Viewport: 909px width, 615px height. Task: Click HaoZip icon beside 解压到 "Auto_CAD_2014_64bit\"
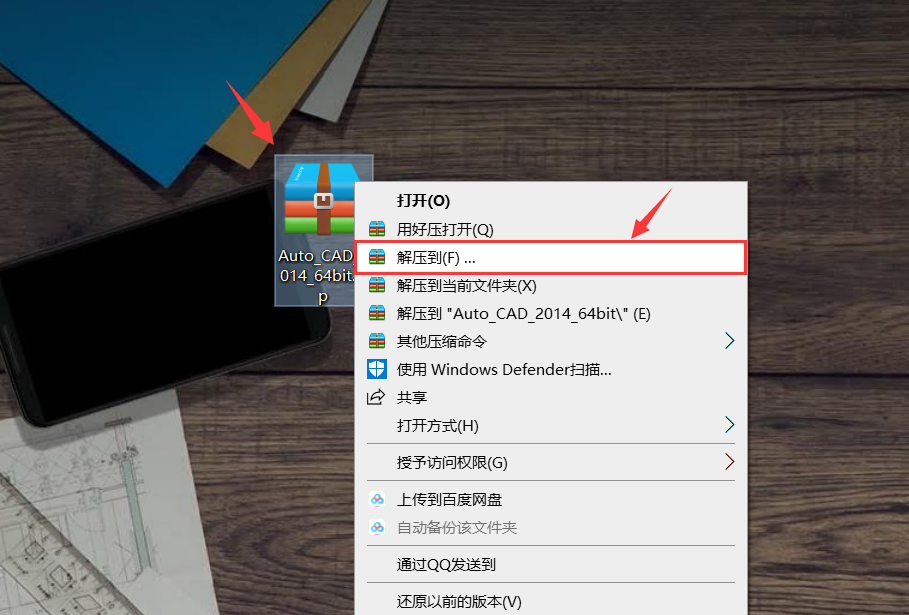377,313
